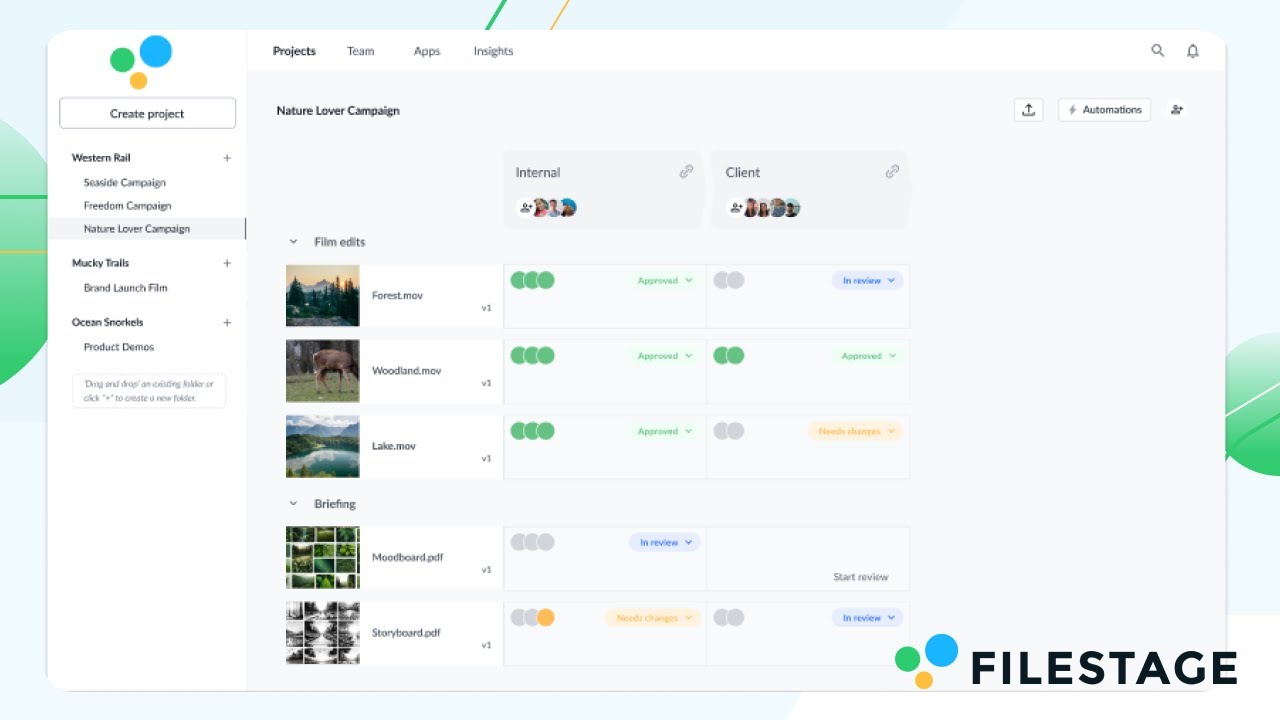
Task: Click Internal reviewer avatars for Forest.mov
Action: (532, 280)
